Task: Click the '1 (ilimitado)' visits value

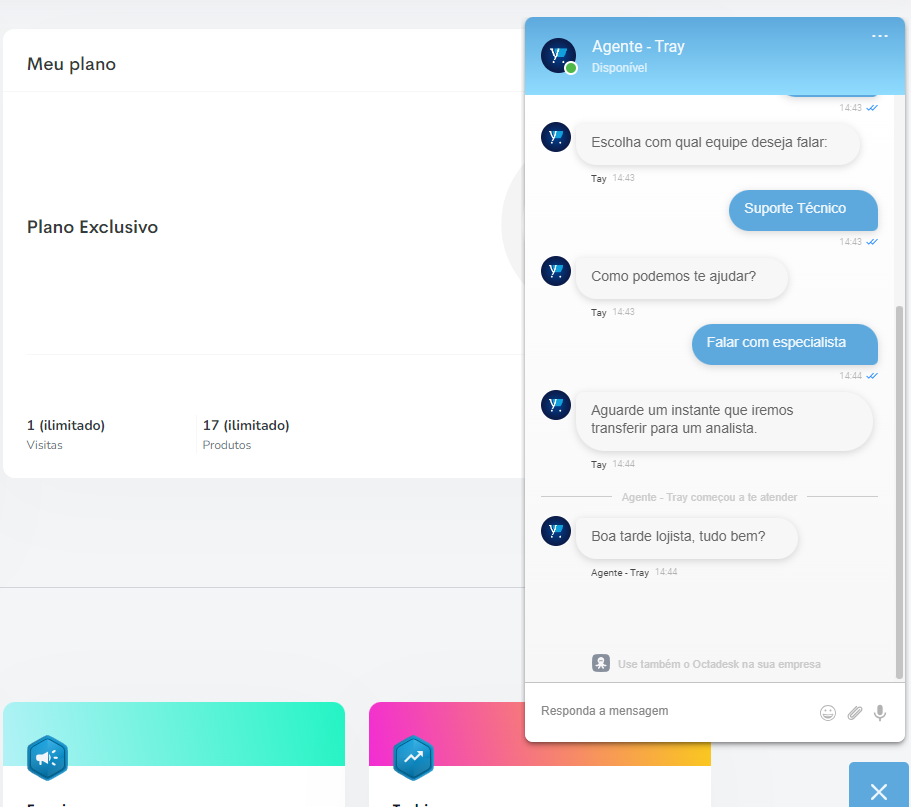Action: click(x=66, y=425)
